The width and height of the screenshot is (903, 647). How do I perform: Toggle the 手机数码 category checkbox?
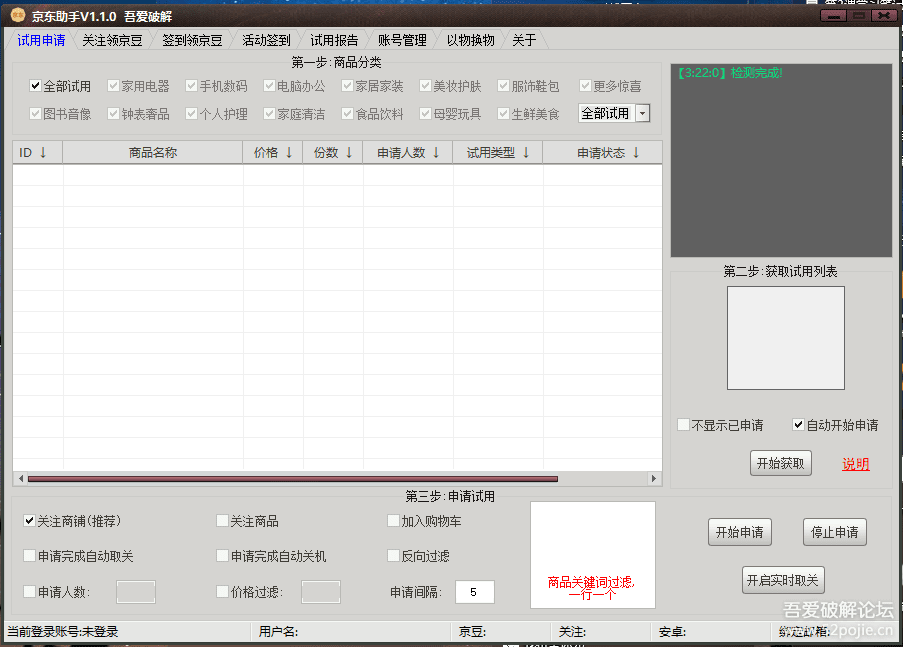click(192, 86)
